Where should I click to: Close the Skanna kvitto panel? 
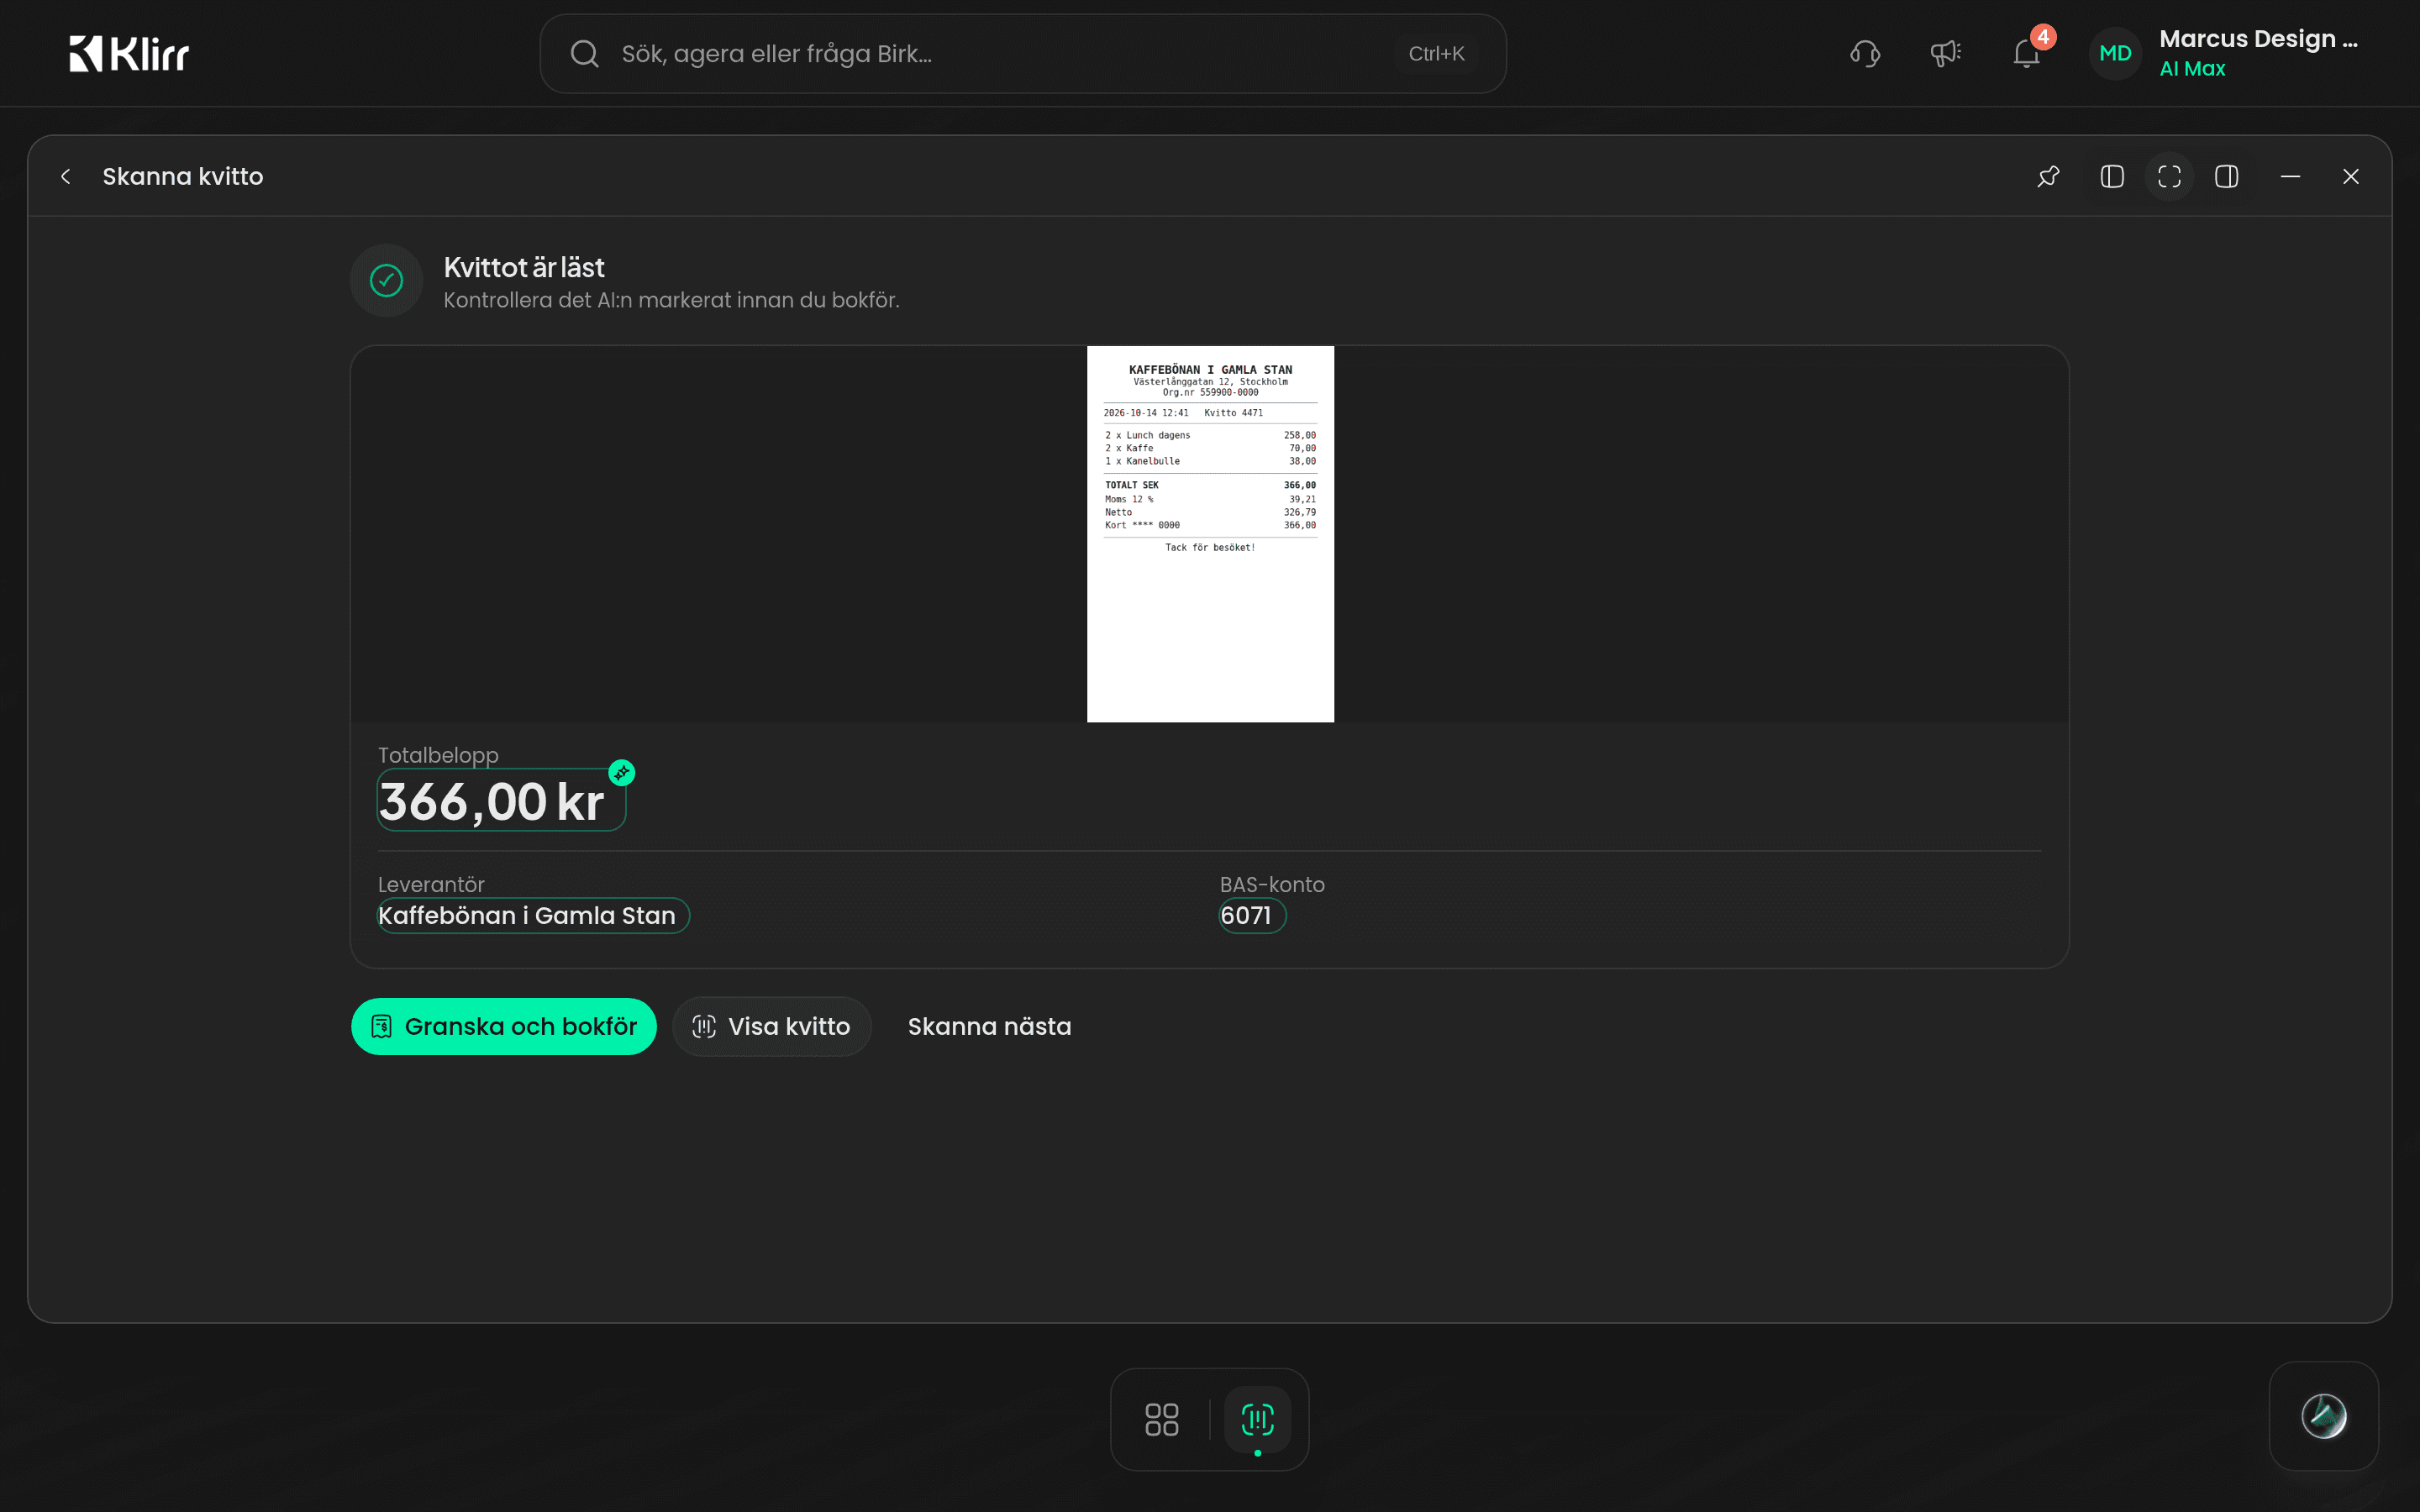2351,177
